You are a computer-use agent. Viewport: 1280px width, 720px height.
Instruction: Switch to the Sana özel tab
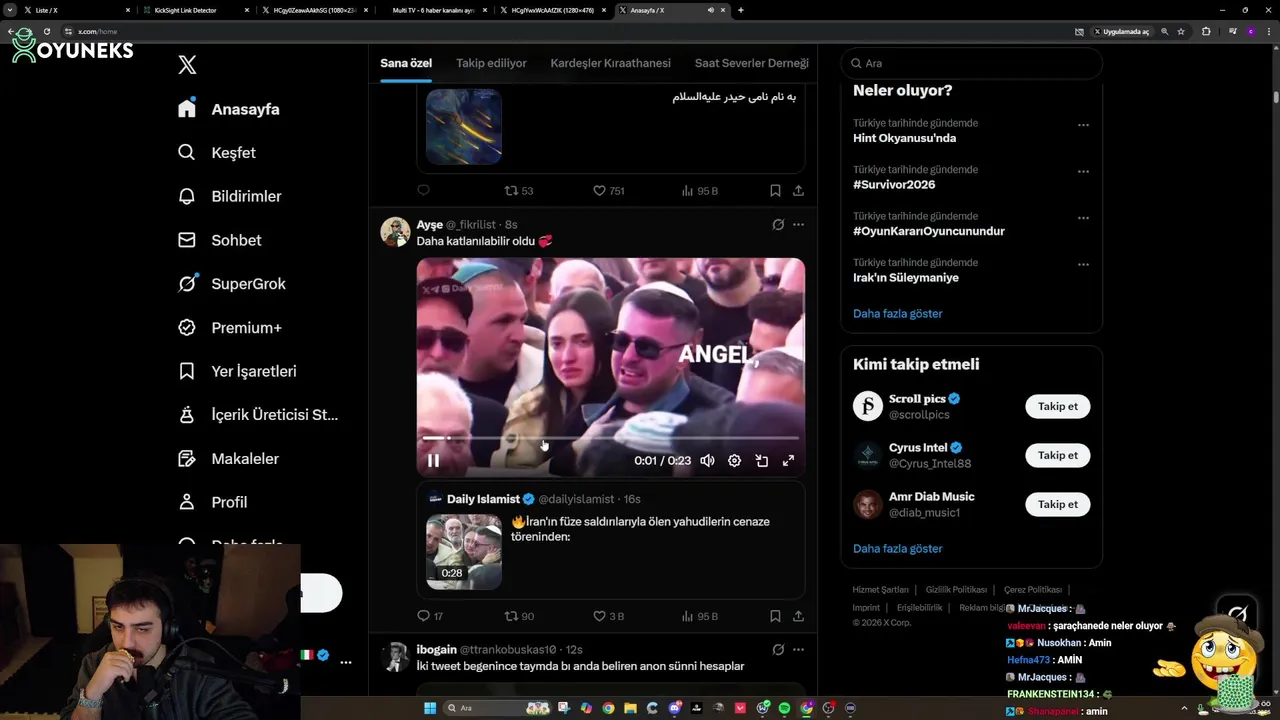coord(406,63)
